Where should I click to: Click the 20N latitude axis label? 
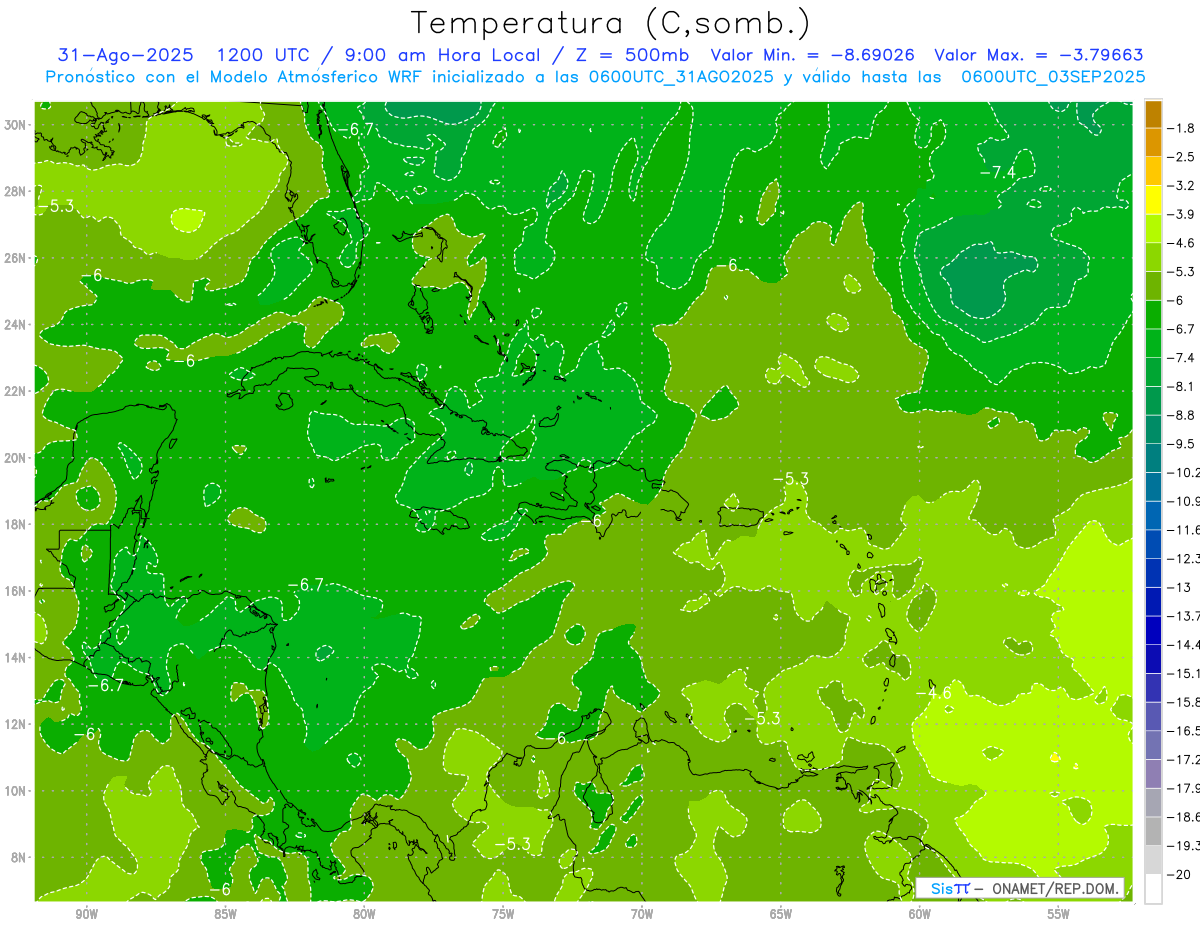coord(16,458)
